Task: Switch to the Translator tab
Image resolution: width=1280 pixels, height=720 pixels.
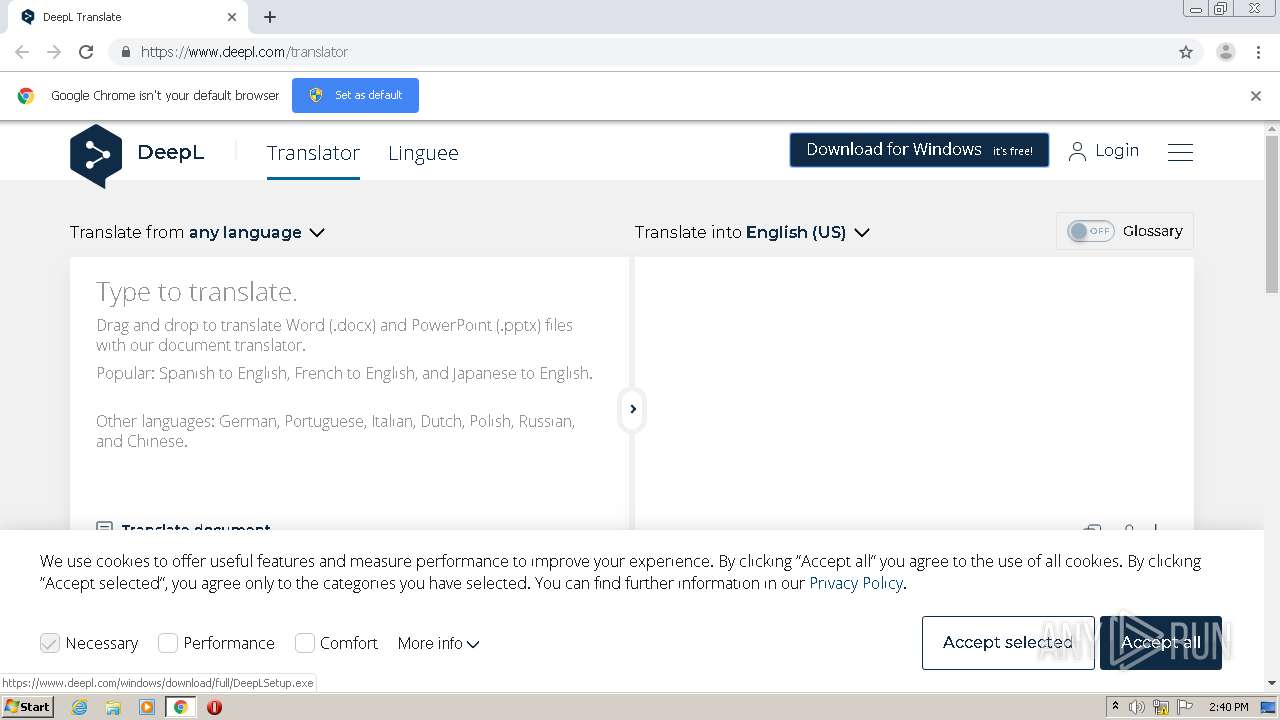Action: (313, 153)
